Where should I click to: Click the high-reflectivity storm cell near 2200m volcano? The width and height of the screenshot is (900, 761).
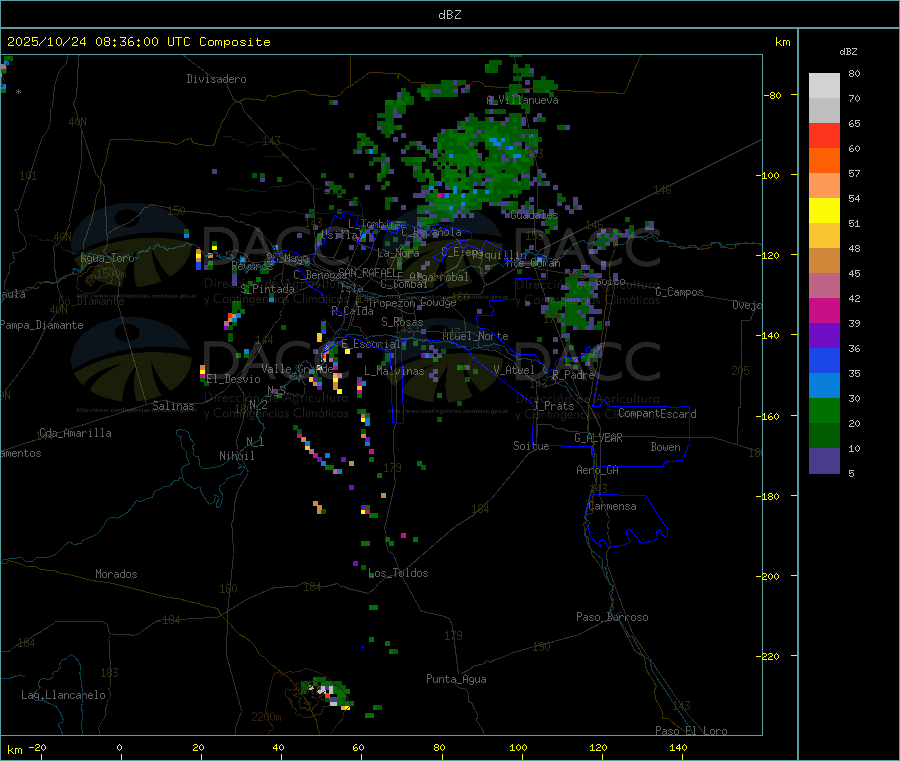(x=325, y=692)
